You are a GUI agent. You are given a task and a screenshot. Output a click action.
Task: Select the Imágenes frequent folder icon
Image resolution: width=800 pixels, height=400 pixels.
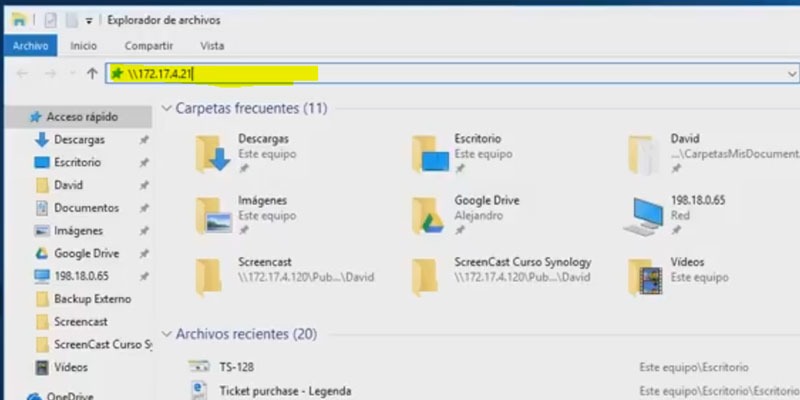(214, 216)
